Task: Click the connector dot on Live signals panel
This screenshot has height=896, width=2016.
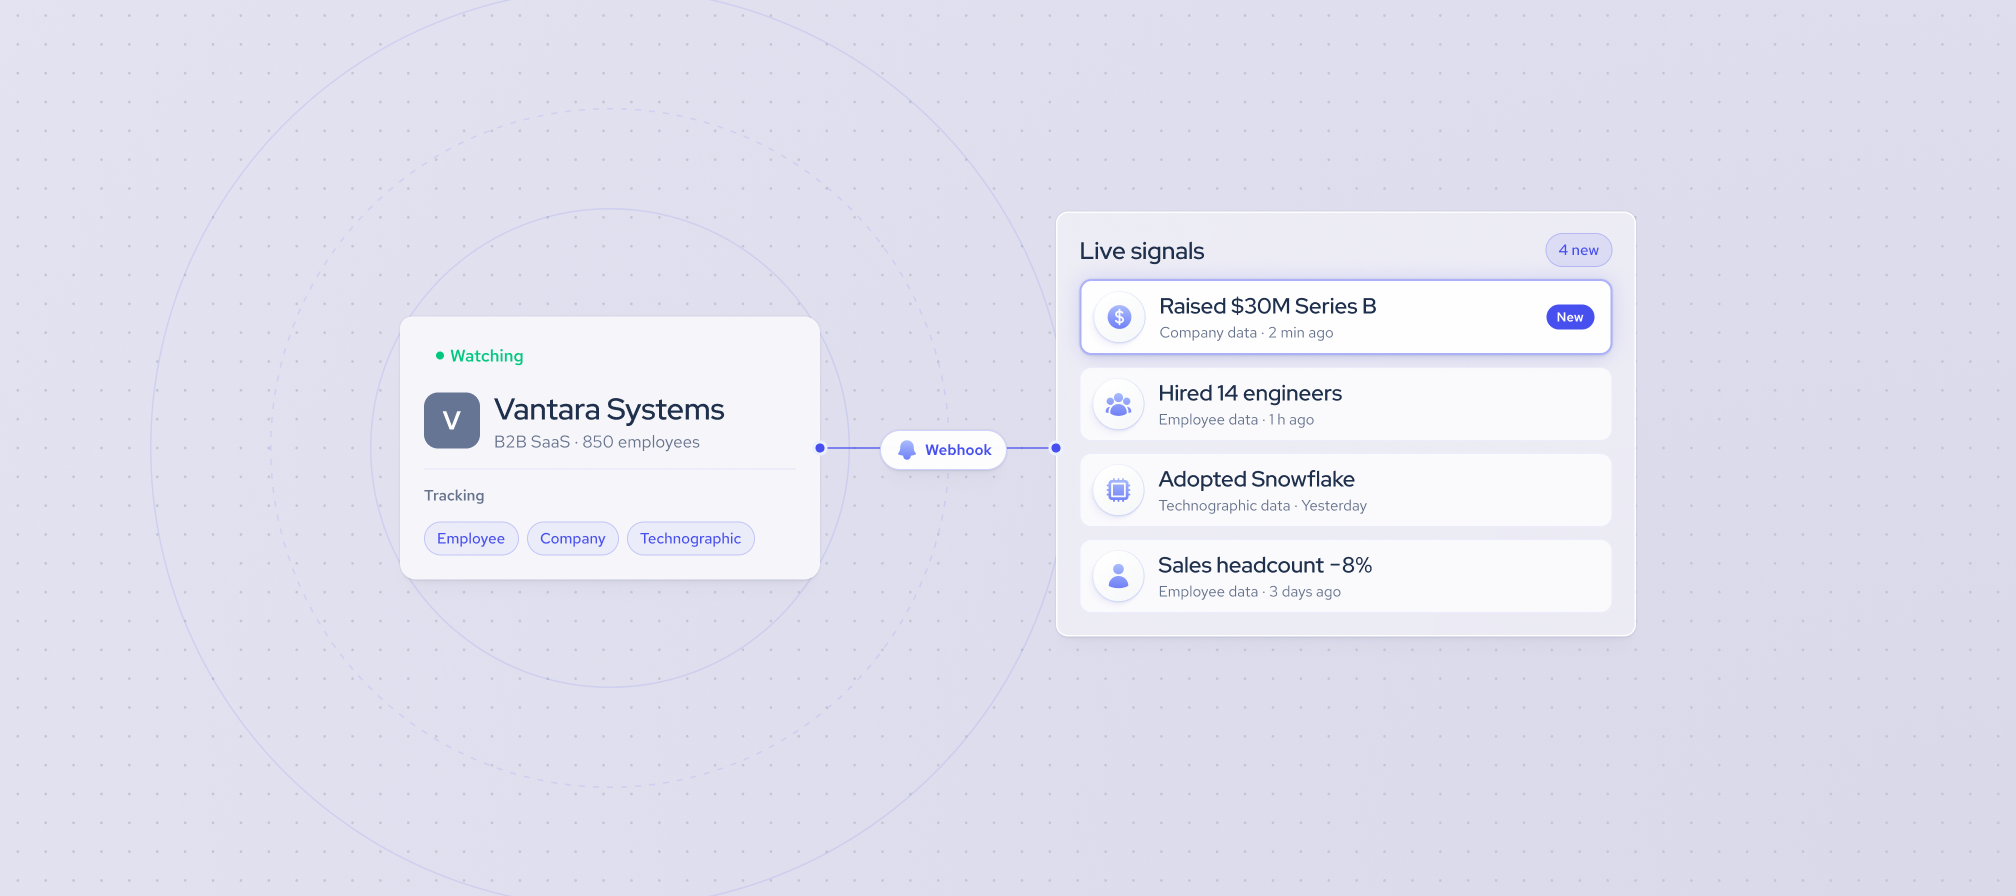Action: tap(1056, 448)
